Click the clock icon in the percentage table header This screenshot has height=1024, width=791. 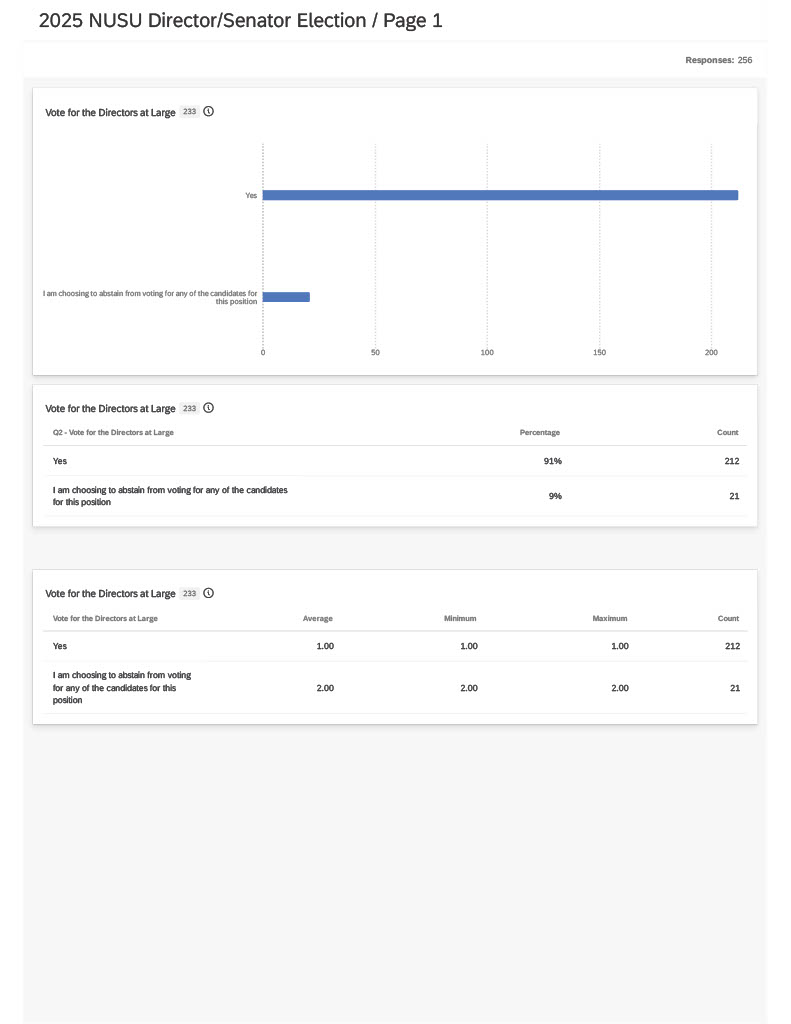208,408
